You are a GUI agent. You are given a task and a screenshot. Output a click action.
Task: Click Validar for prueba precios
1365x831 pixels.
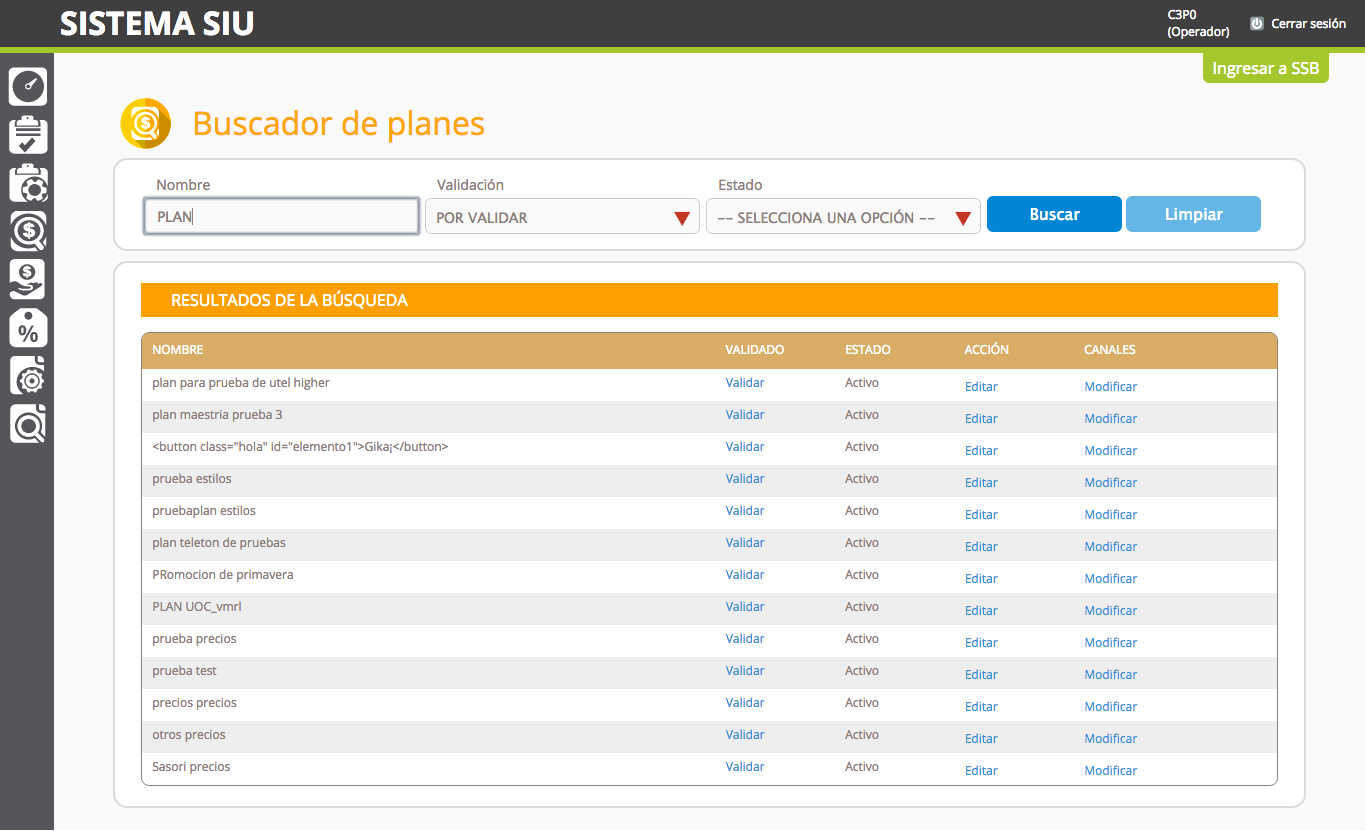coord(745,639)
